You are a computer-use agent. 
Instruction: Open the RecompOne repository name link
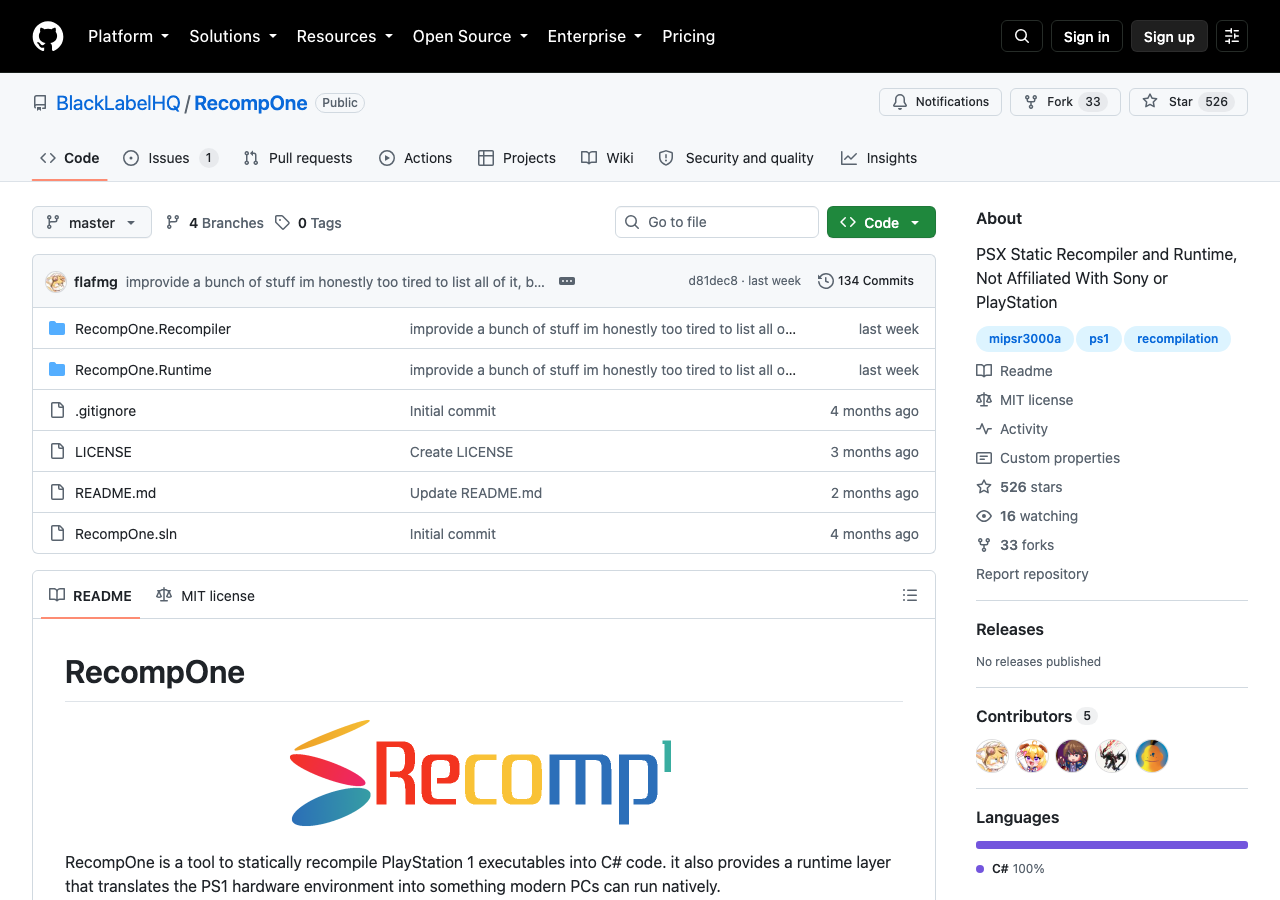(x=251, y=103)
